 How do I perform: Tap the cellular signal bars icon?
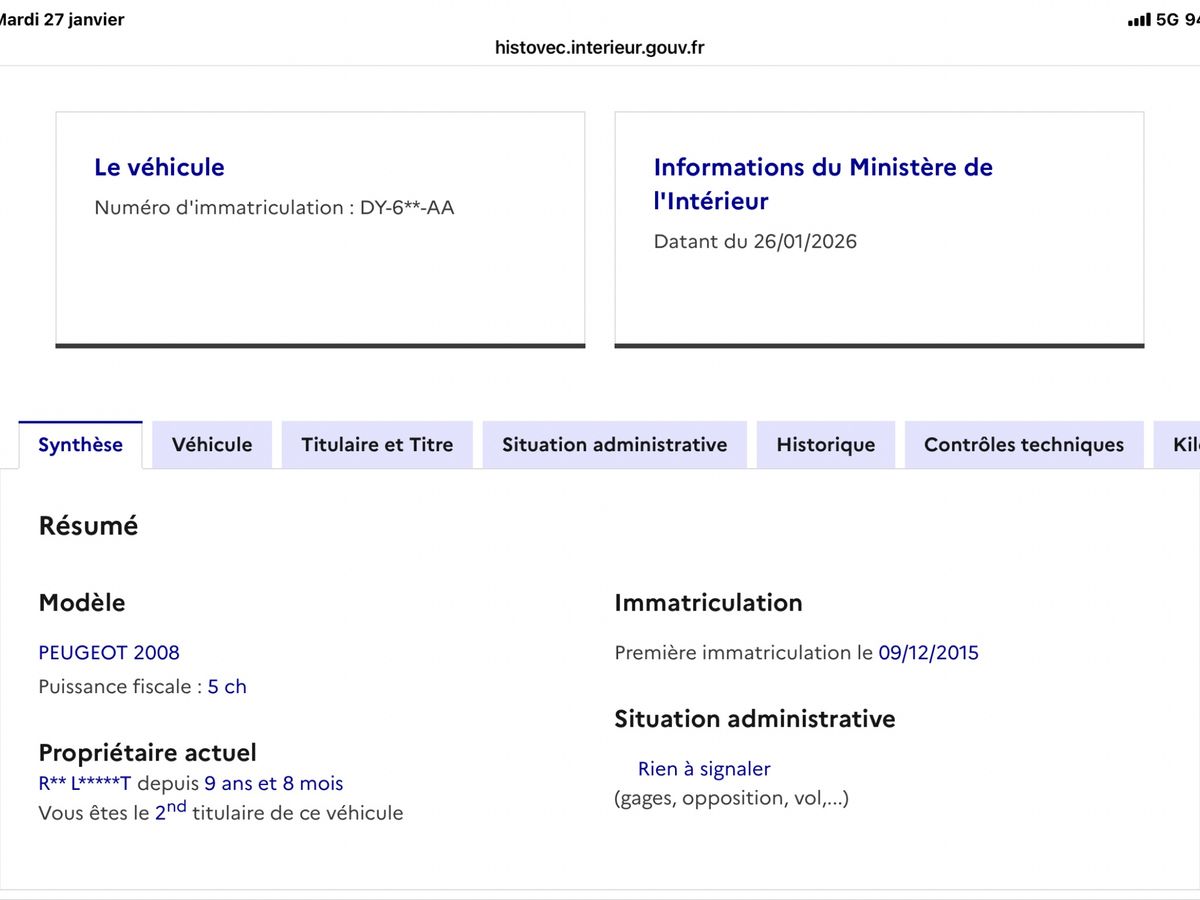point(1138,20)
